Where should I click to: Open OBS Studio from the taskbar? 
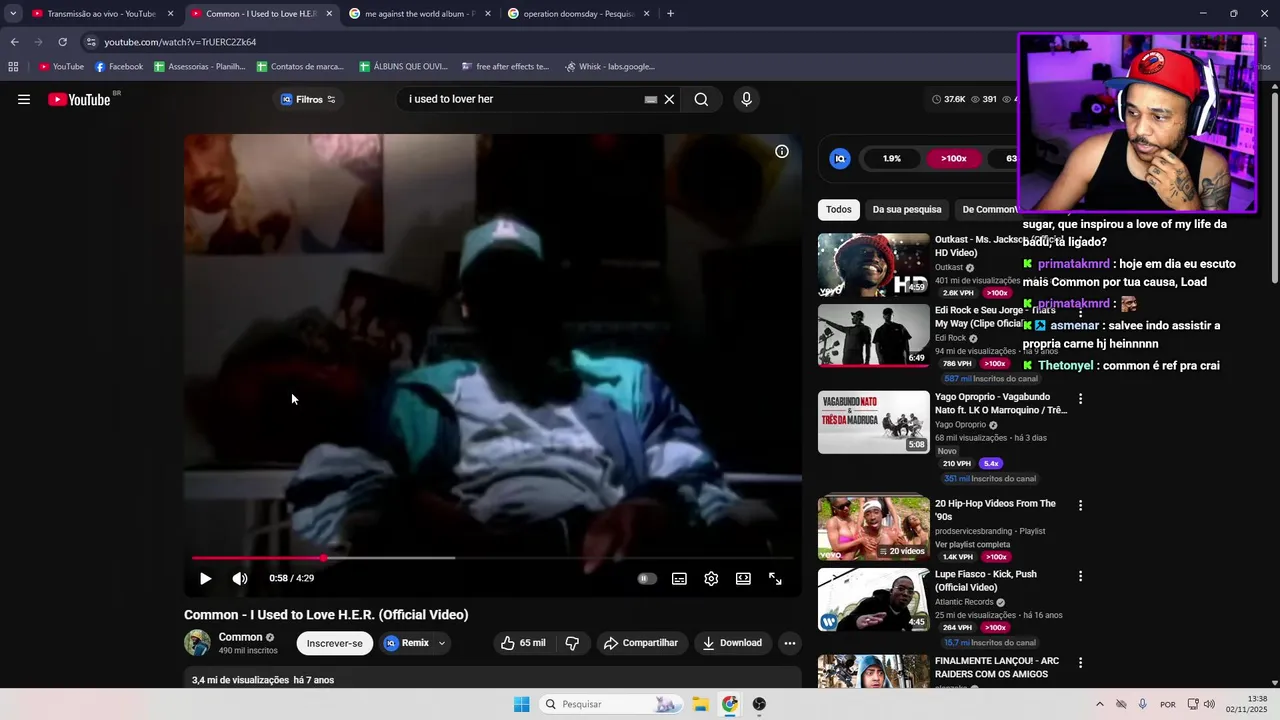tap(759, 704)
